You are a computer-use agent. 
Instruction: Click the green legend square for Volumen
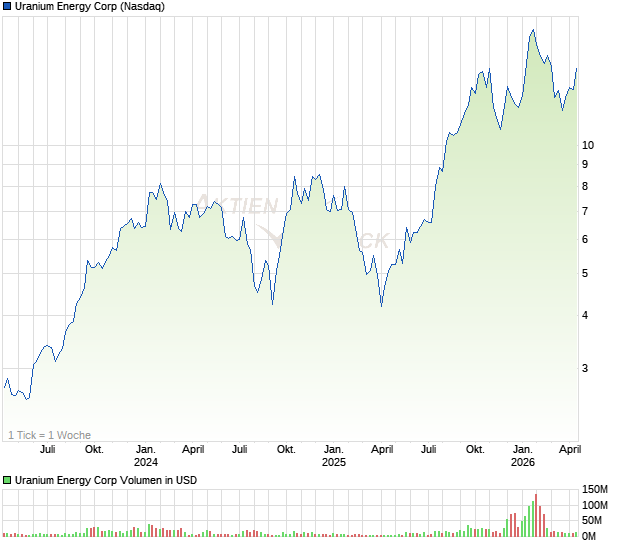tap(7, 480)
